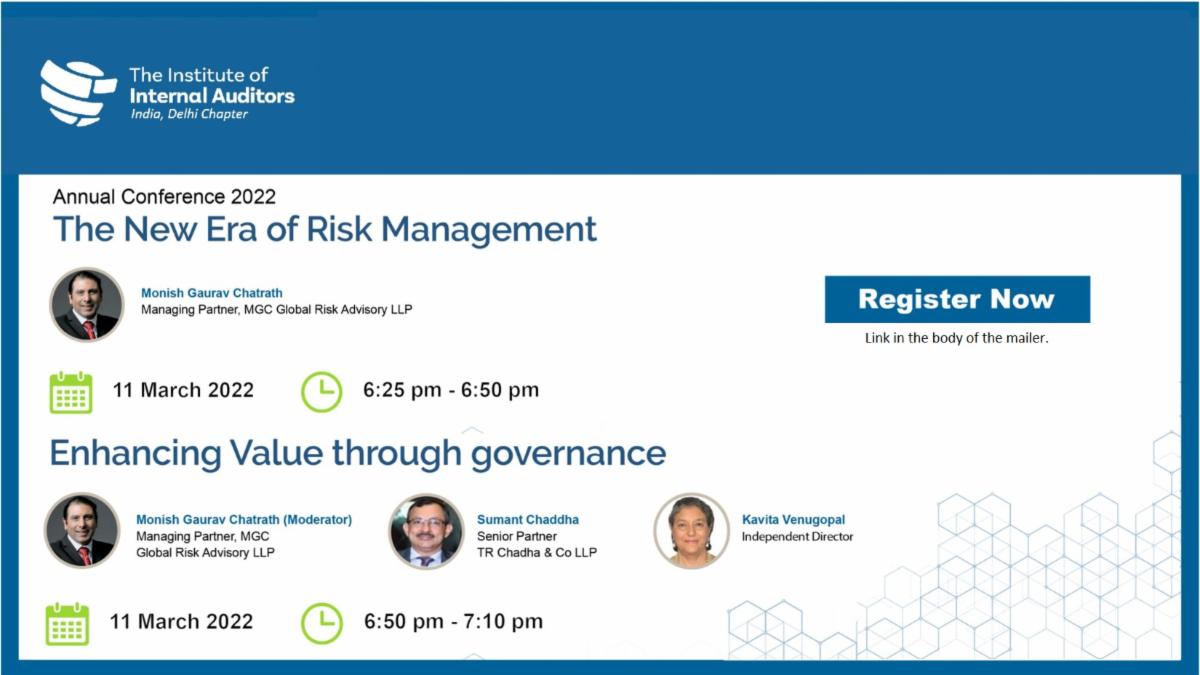This screenshot has height=675, width=1200.
Task: Click the 6:50 pm - 7:10 pm time text
Action: [x=453, y=622]
